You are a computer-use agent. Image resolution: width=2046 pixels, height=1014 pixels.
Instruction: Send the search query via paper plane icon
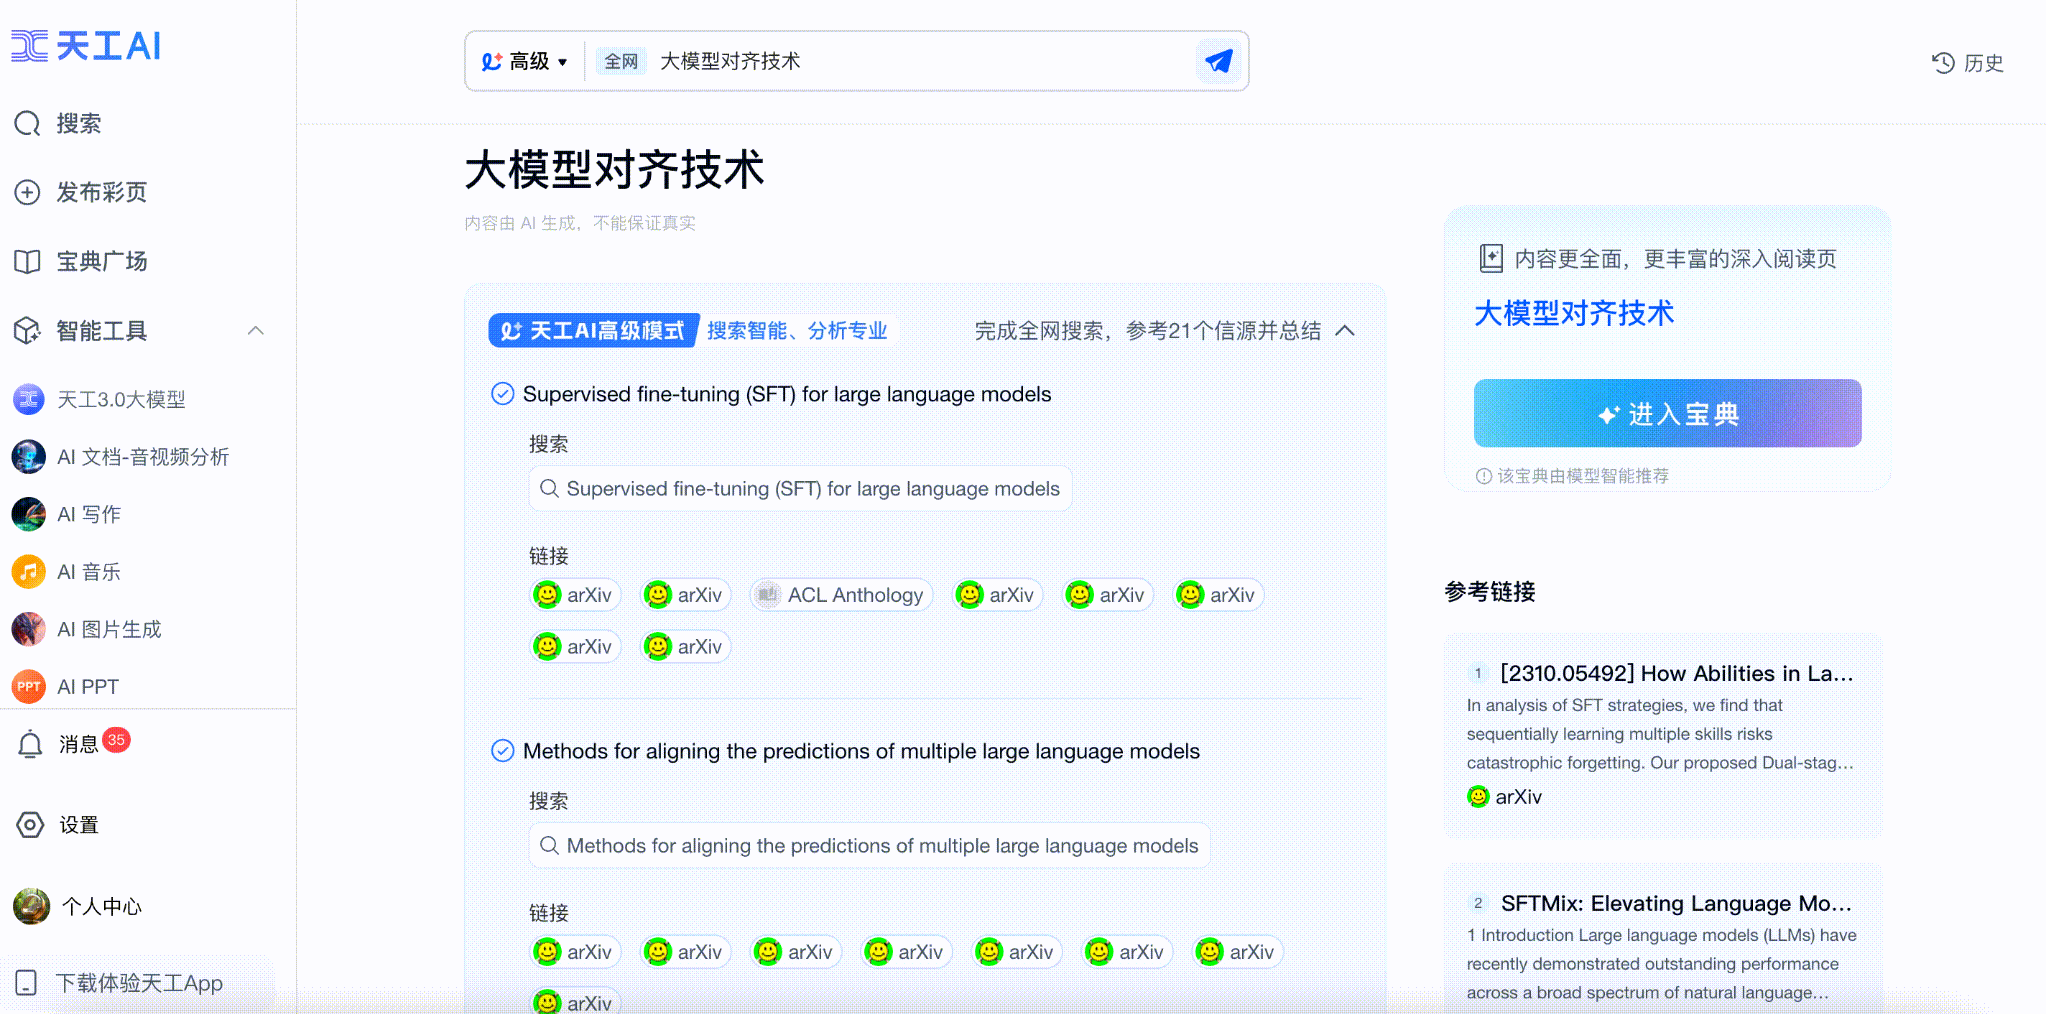click(x=1216, y=60)
